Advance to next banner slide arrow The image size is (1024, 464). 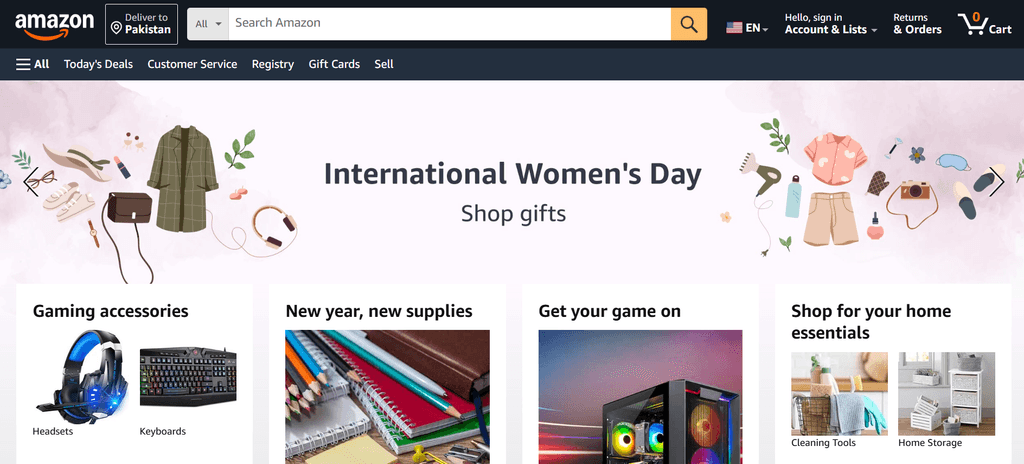tap(996, 181)
